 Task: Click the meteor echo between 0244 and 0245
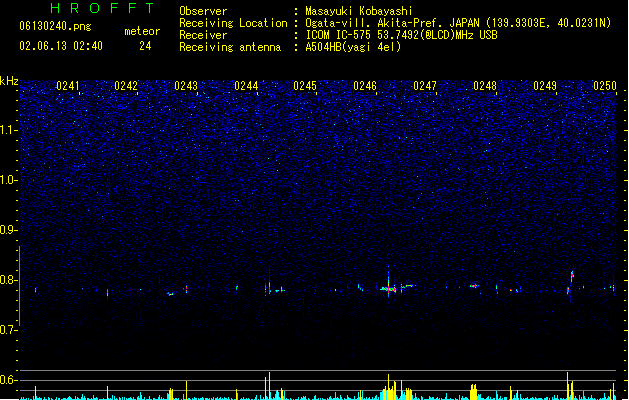pos(268,288)
